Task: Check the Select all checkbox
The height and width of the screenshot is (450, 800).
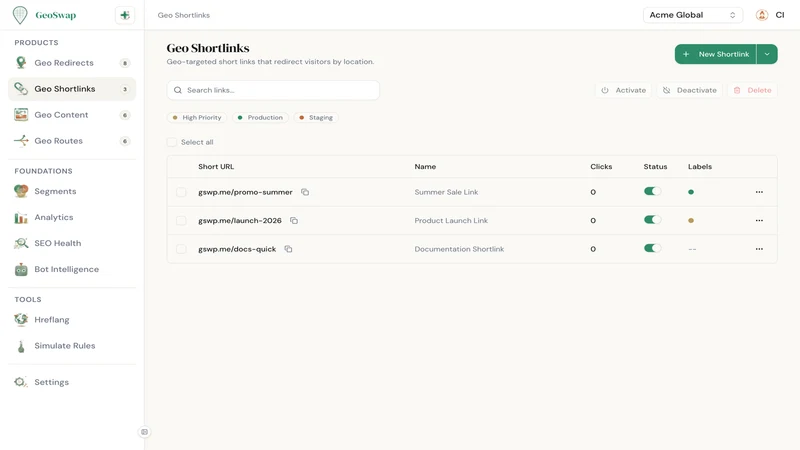Action: pos(172,142)
